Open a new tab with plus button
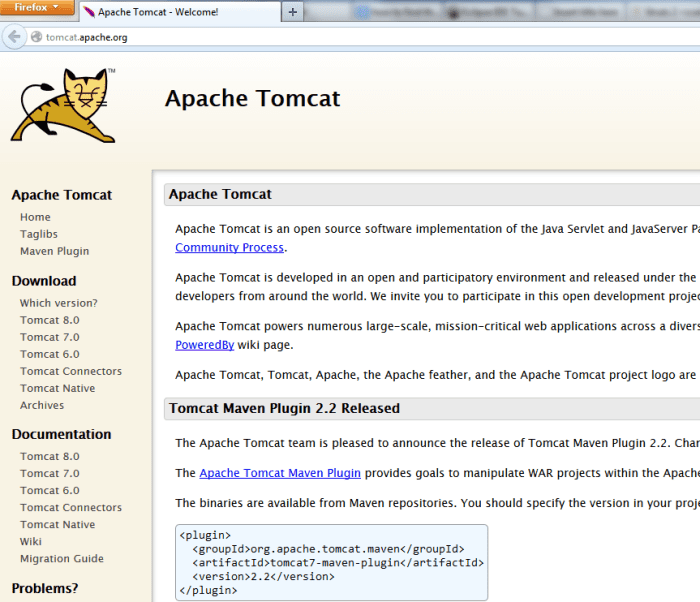This screenshot has width=700, height=602. [292, 12]
